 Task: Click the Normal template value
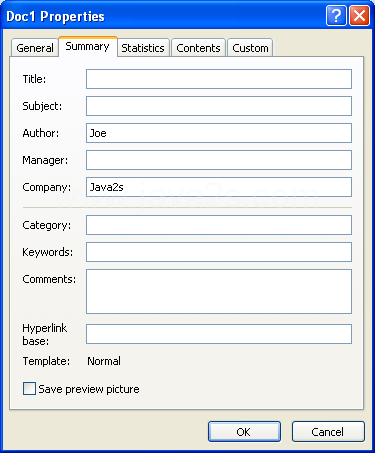104,361
